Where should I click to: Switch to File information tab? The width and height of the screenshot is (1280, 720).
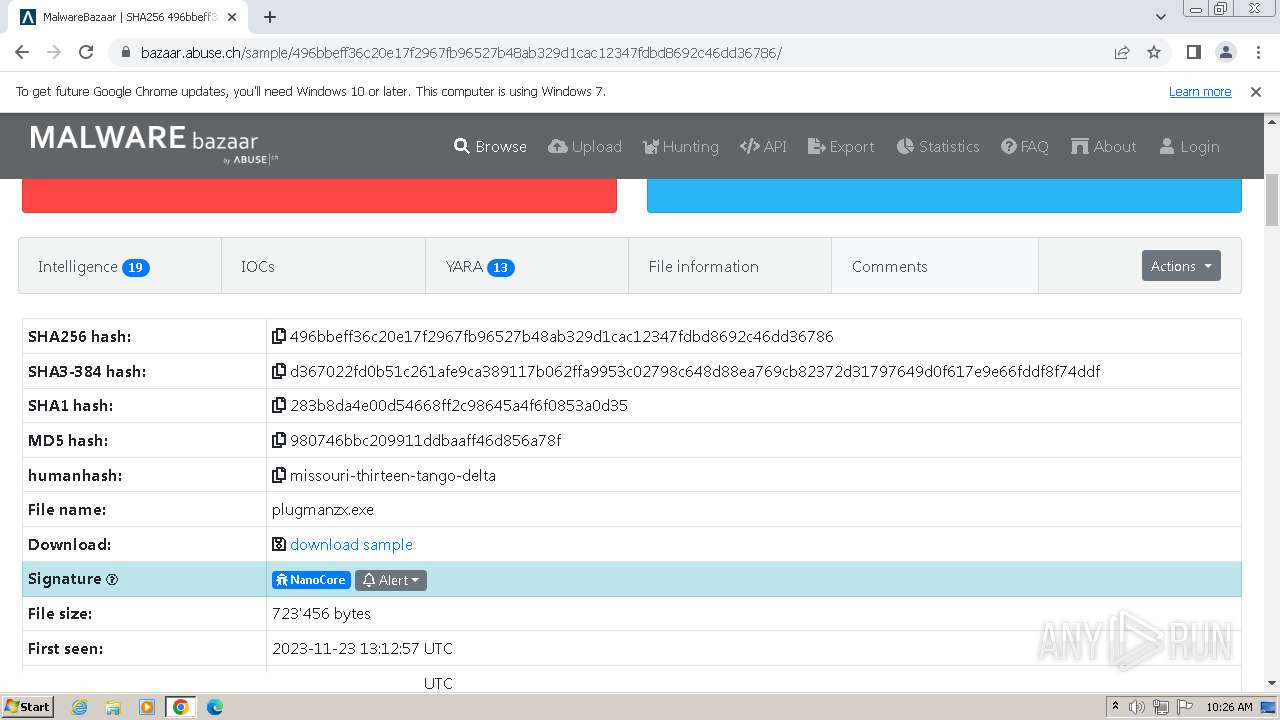pos(730,266)
